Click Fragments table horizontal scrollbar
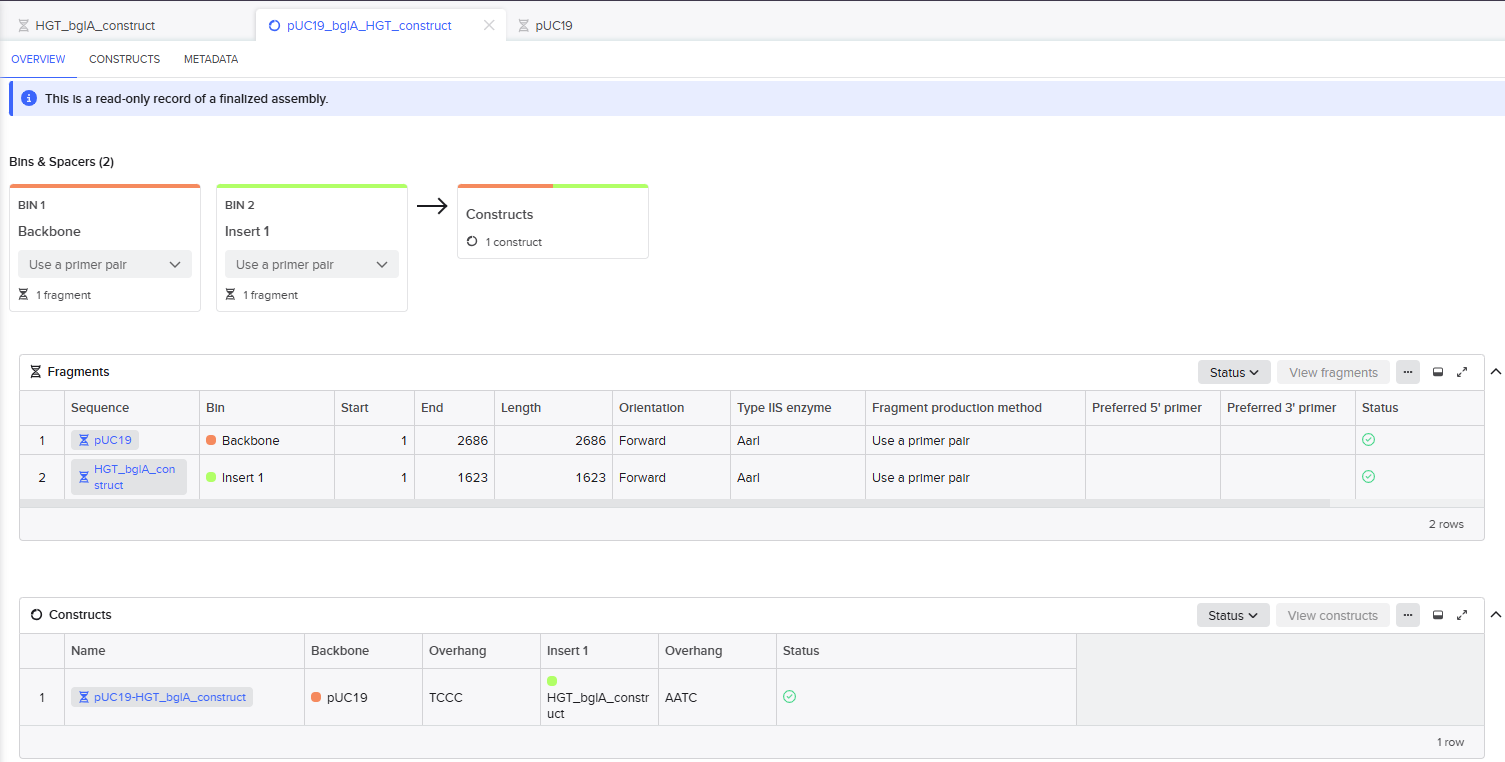The image size is (1505, 762). pos(675,503)
